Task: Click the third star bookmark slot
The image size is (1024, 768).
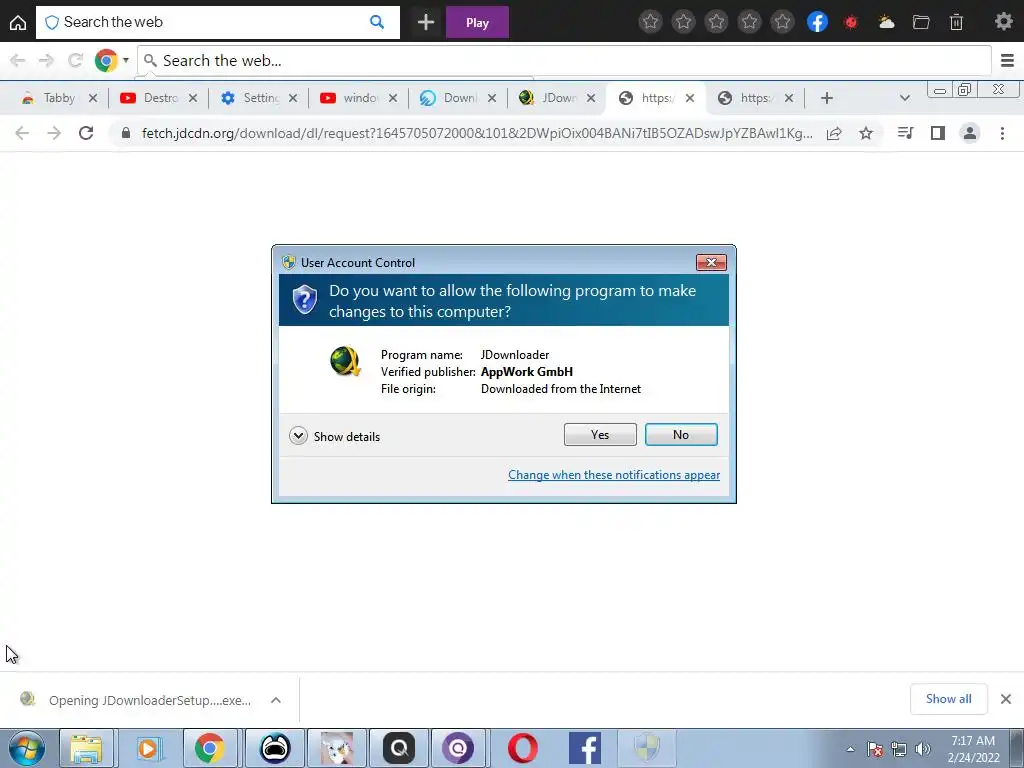Action: tap(716, 22)
